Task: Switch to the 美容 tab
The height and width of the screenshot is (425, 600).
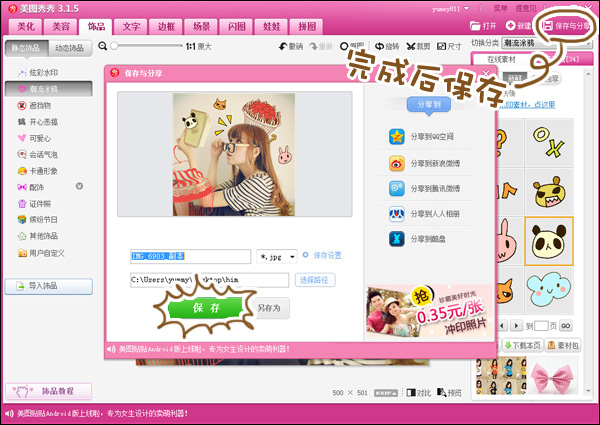Action: (61, 26)
